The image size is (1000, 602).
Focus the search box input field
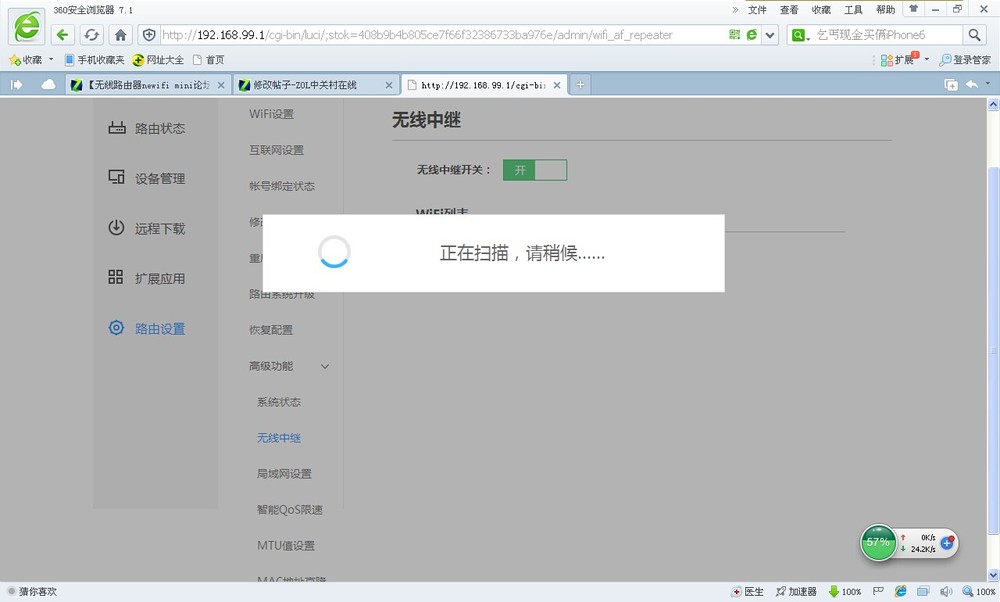coord(888,34)
